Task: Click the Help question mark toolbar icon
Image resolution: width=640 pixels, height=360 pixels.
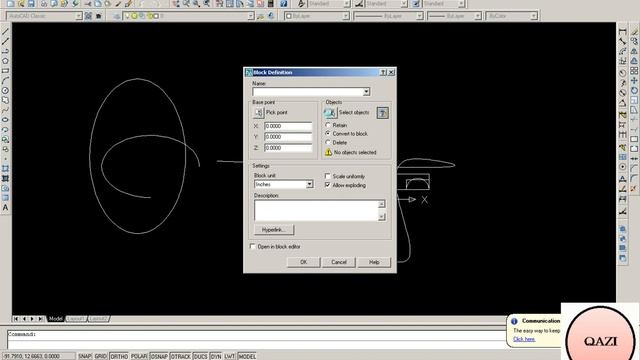Action: click(x=284, y=4)
